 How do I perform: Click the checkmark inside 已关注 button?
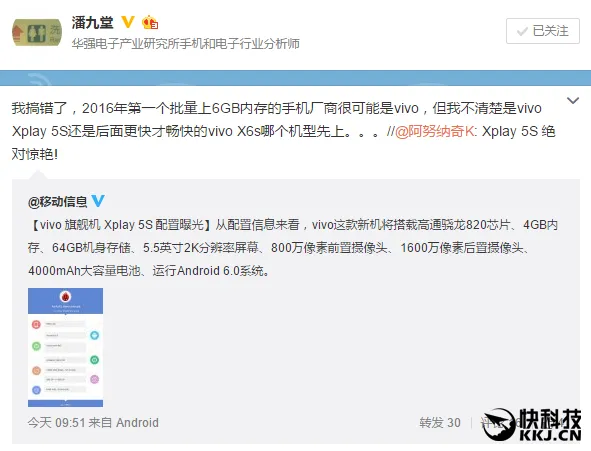[x=522, y=31]
